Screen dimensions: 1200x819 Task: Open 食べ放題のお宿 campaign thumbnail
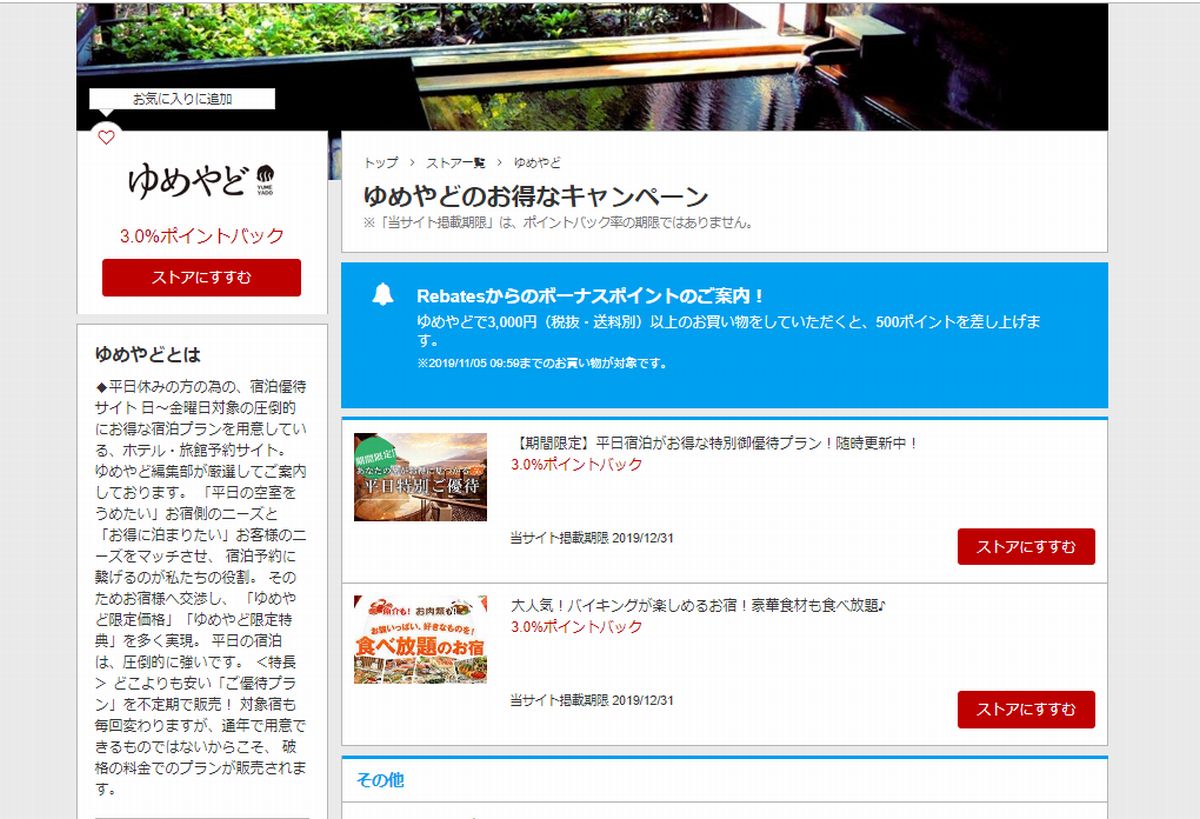coord(420,640)
